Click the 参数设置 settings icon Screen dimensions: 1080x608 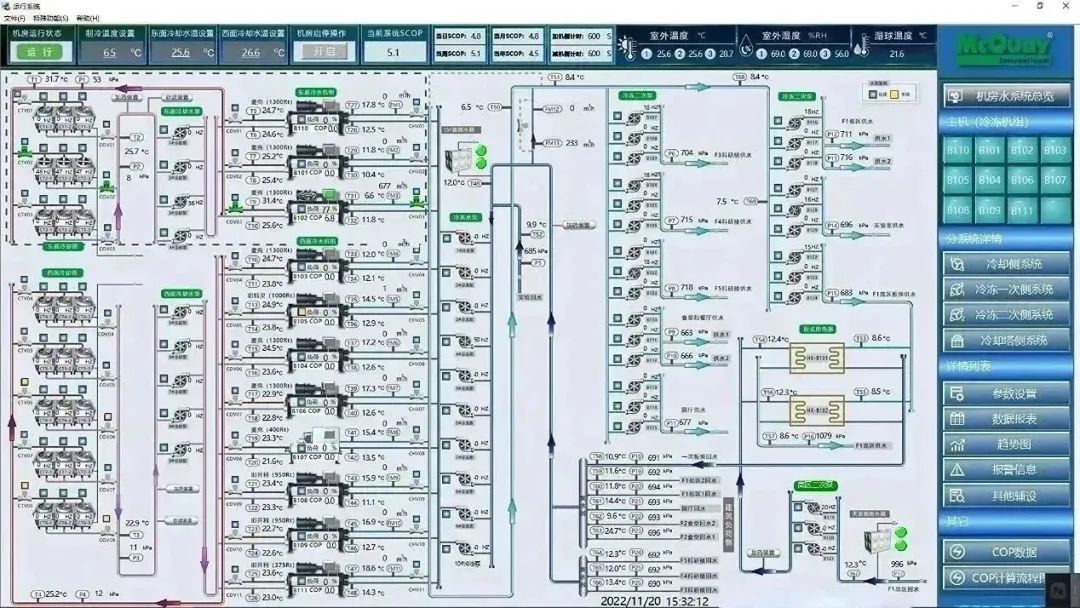tap(958, 393)
